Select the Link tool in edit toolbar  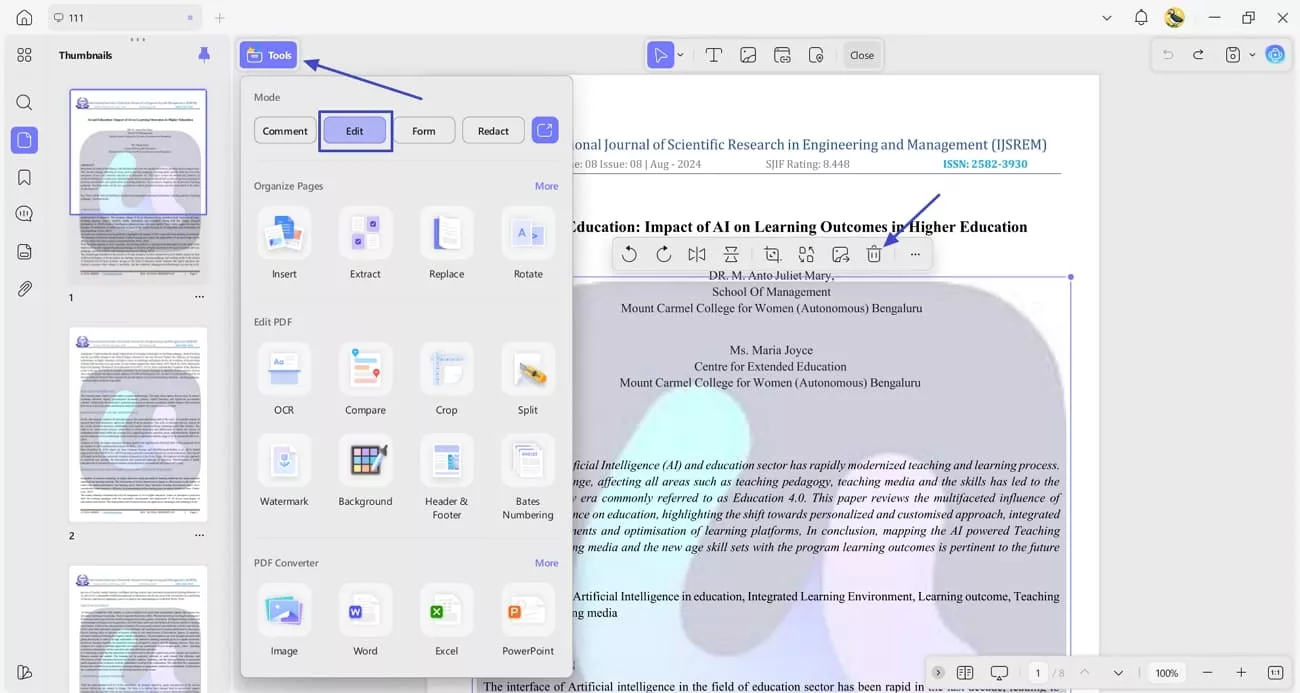pos(782,55)
